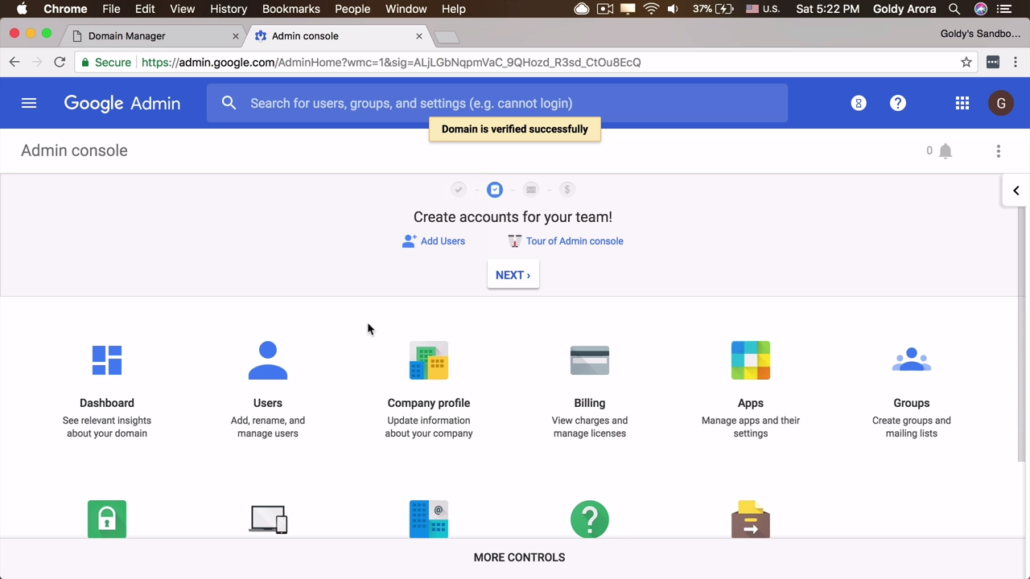Open the Billing card icon
Viewport: 1030px width, 579px height.
[589, 360]
